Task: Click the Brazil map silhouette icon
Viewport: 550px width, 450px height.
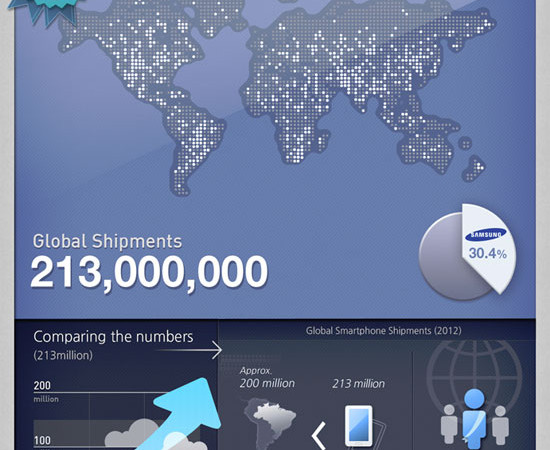Action: (269, 424)
